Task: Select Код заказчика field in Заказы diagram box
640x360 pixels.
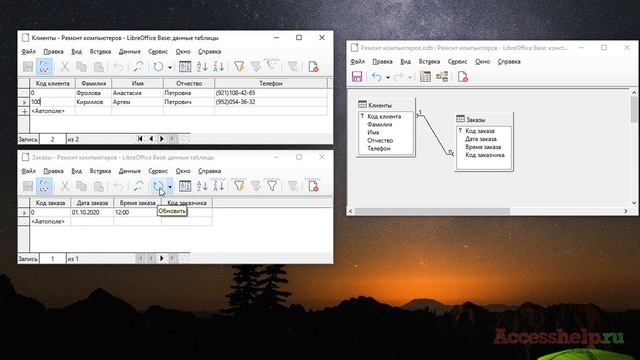Action: (x=484, y=155)
